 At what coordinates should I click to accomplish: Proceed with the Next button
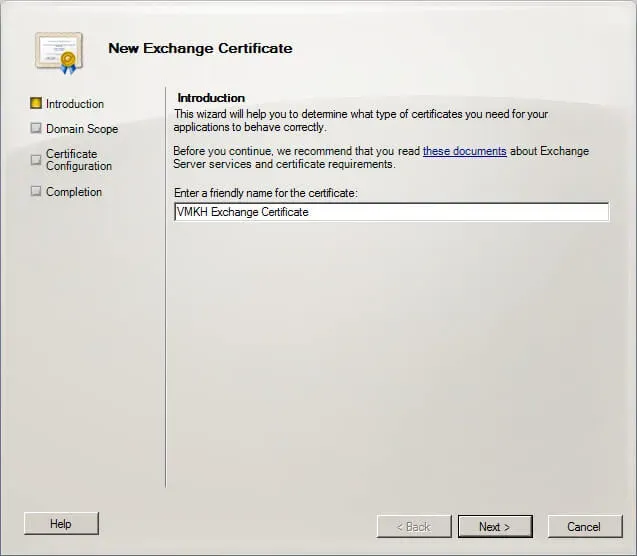(x=495, y=527)
